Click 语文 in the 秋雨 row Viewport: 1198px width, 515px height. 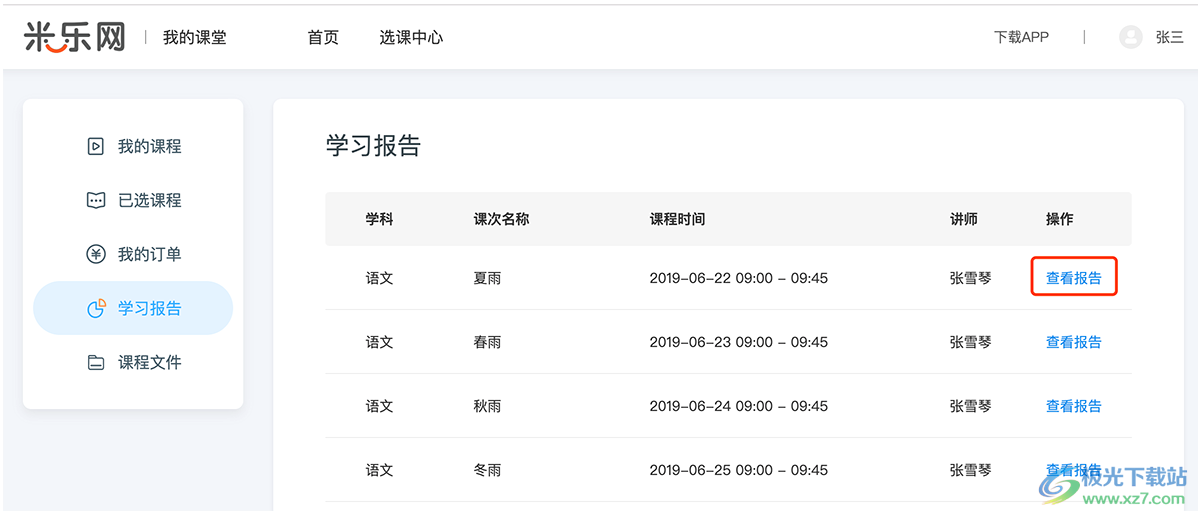[379, 406]
